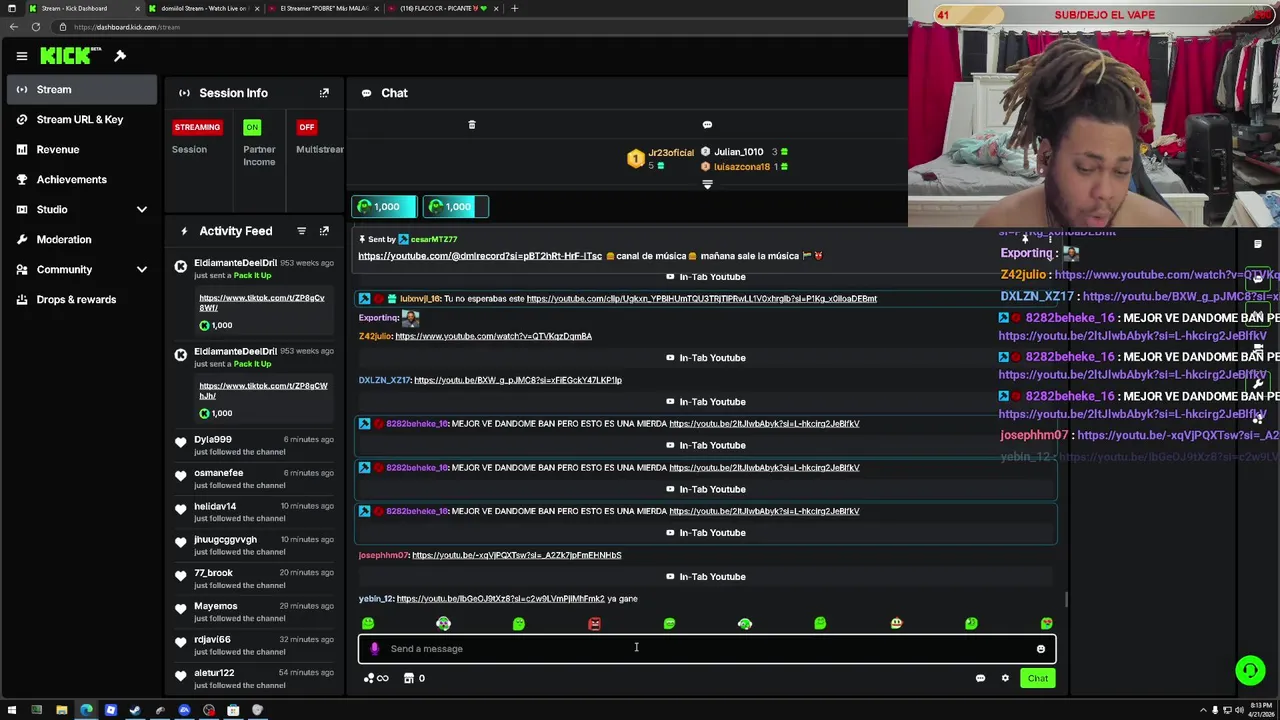Image resolution: width=1280 pixels, height=720 pixels.
Task: Open yebin_12's youtu.be link
Action: (500, 599)
